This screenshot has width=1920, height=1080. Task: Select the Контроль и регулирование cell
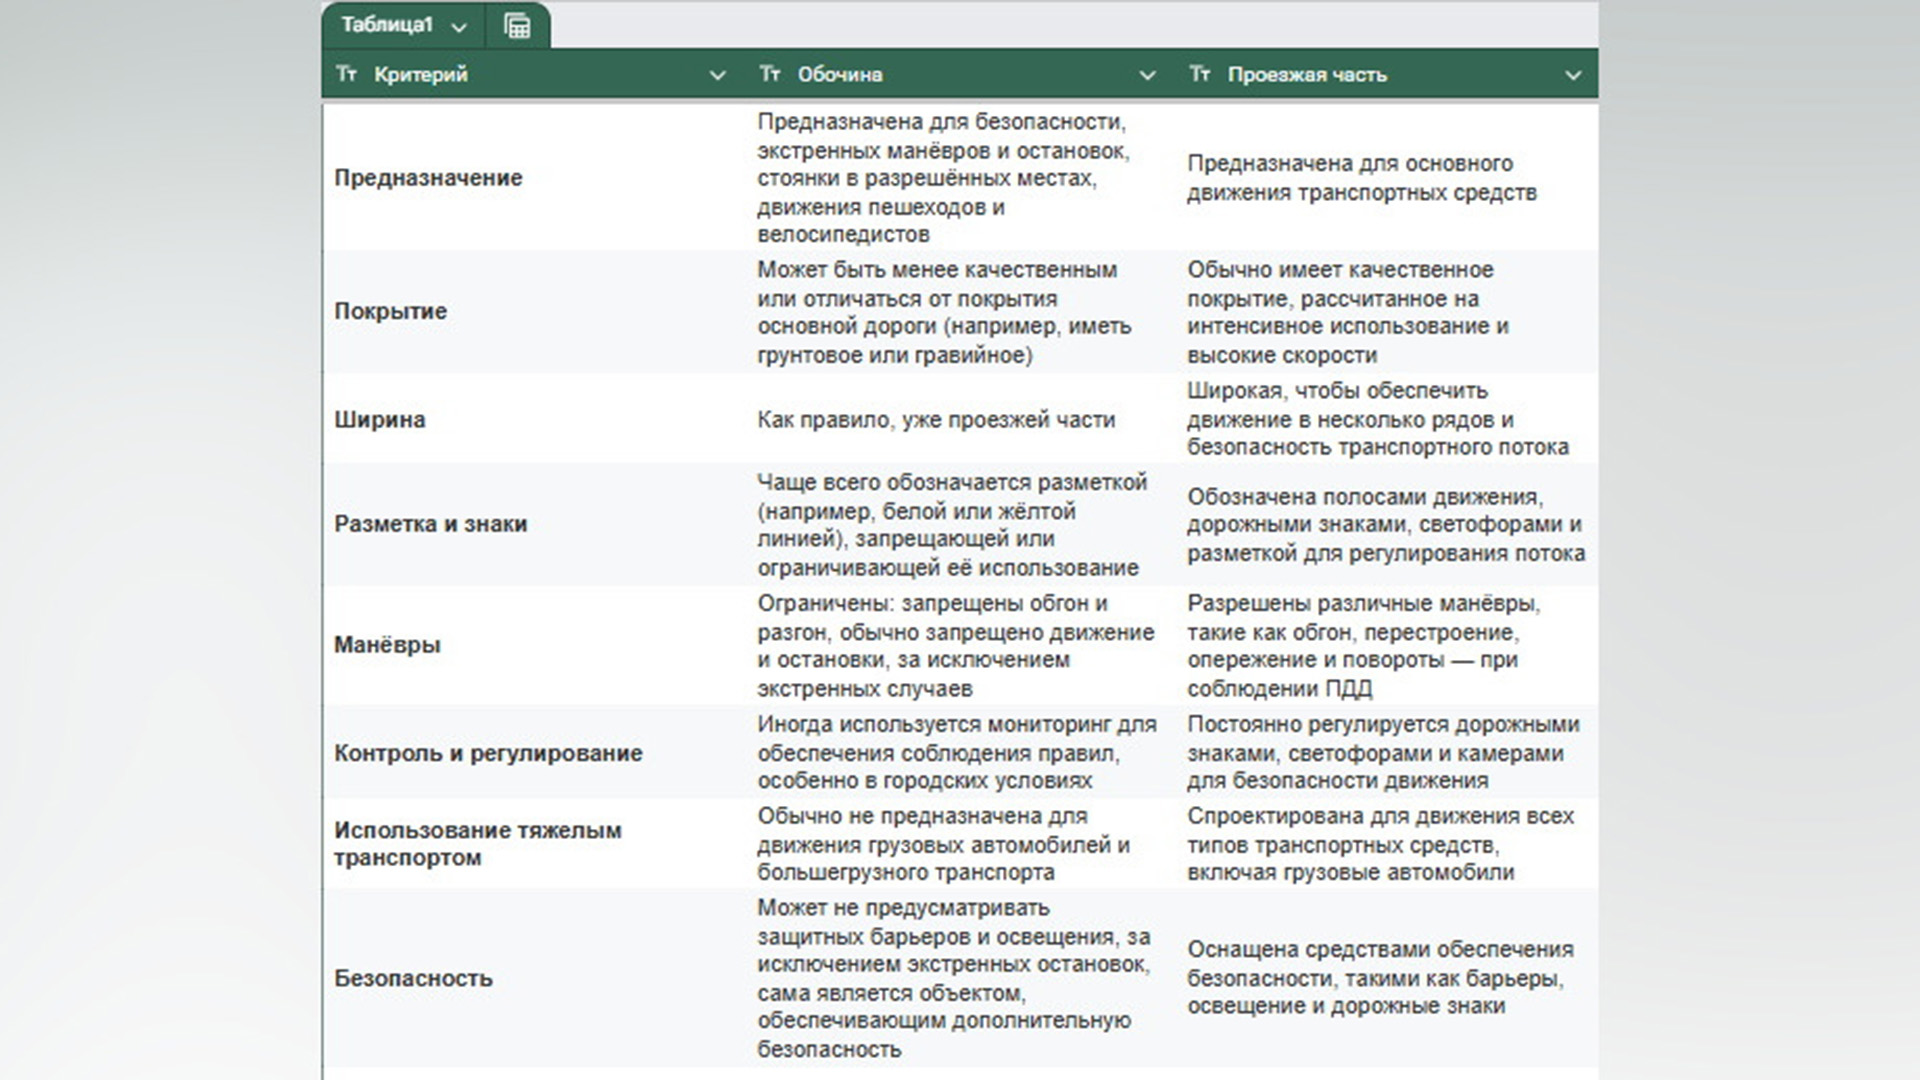(x=488, y=753)
